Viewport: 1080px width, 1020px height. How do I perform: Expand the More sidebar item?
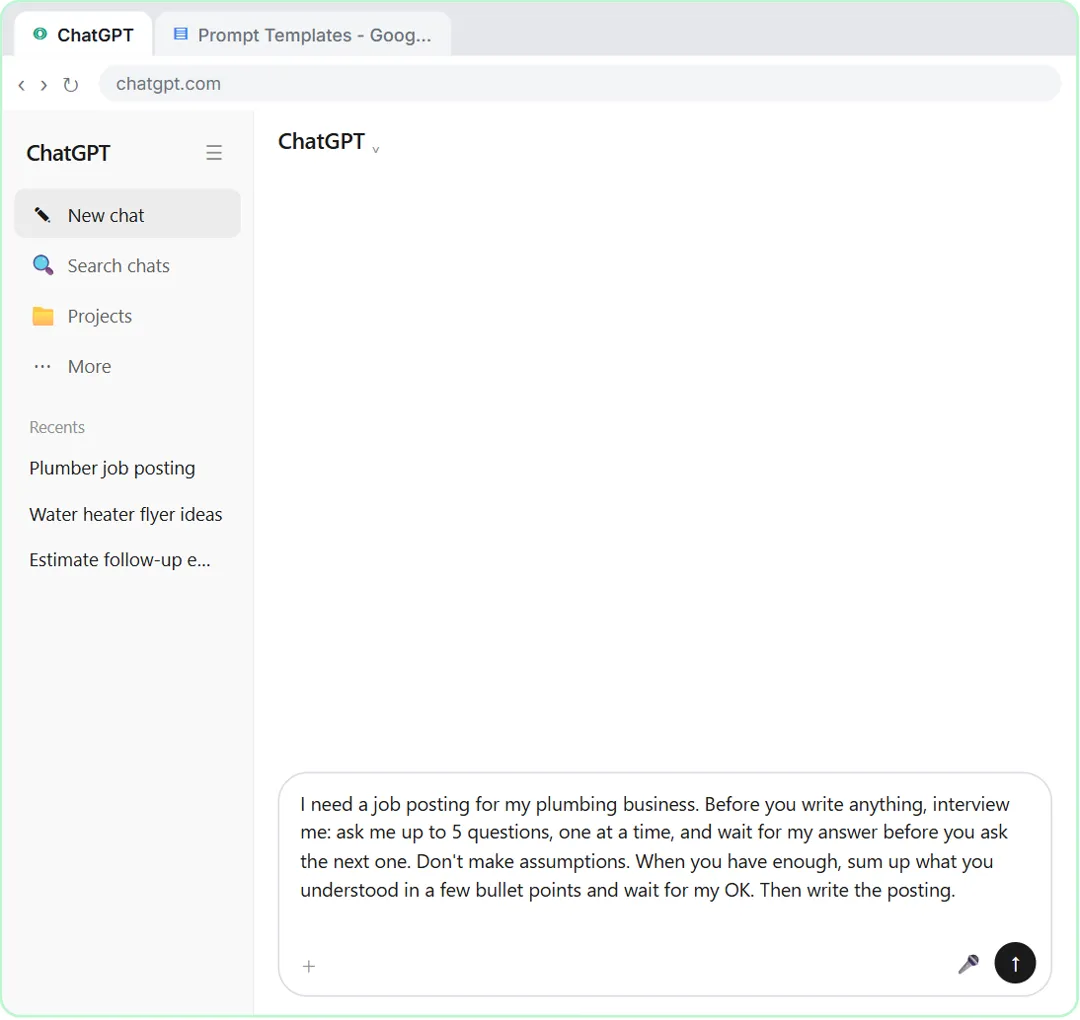(x=127, y=366)
